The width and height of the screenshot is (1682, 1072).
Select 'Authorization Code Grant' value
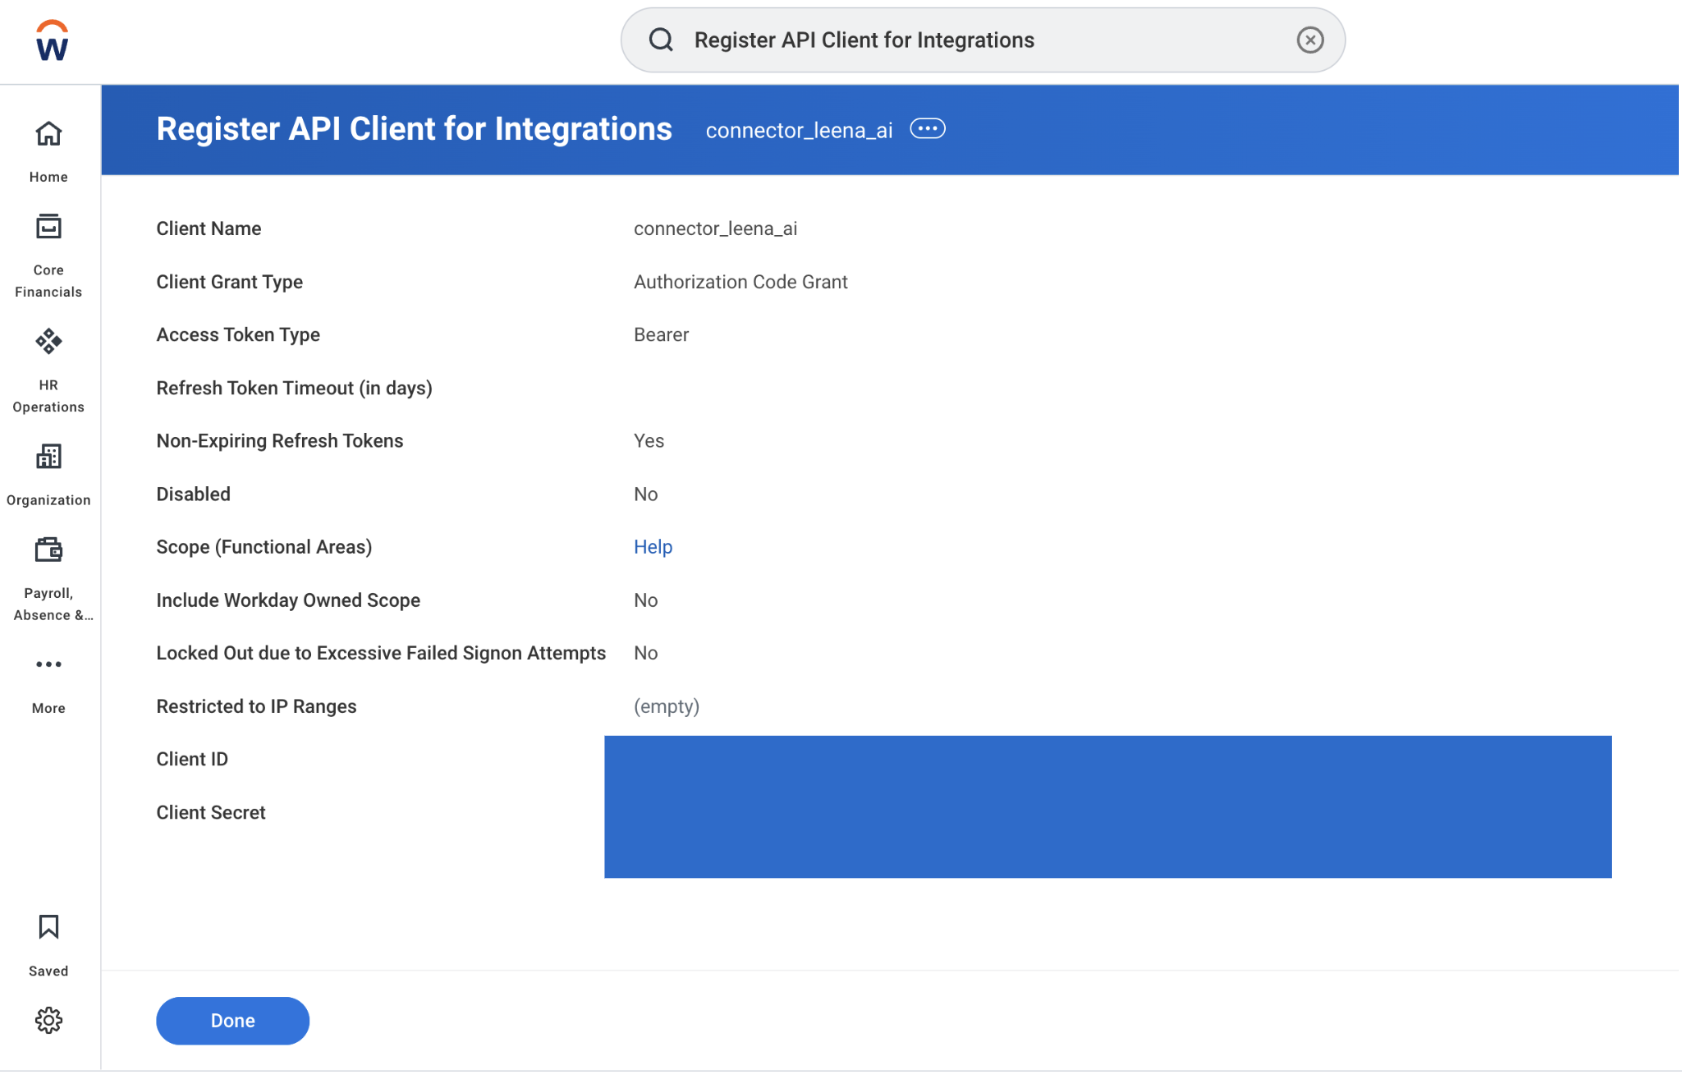tap(741, 282)
